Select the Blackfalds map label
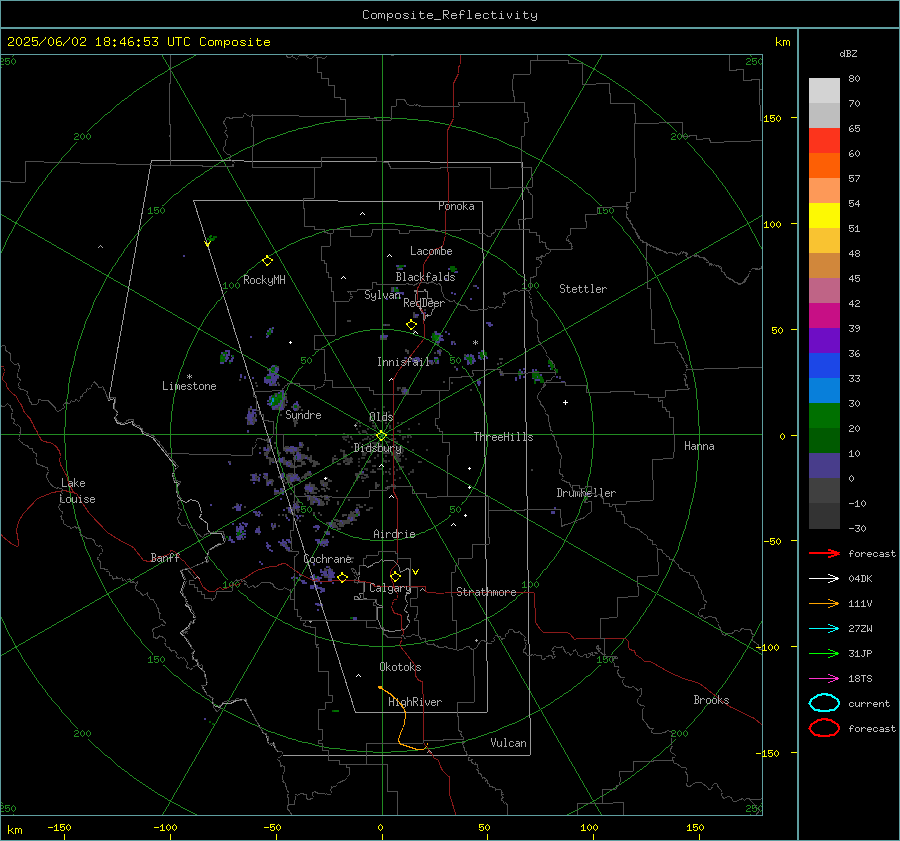900x841 pixels. (x=425, y=277)
